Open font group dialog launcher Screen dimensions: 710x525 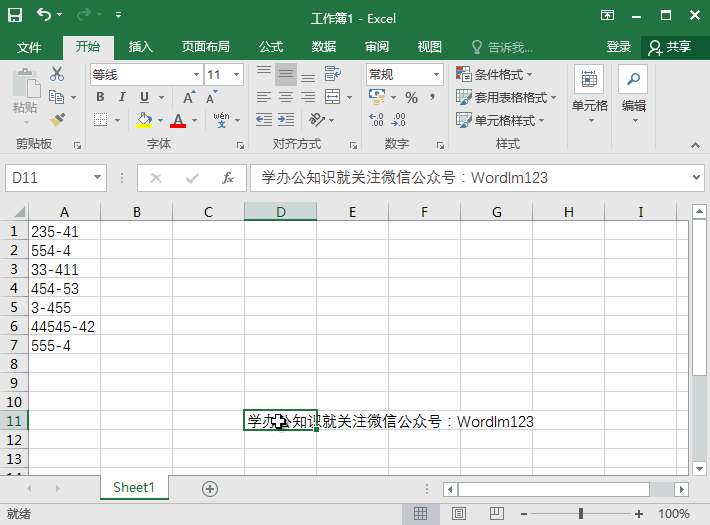click(x=240, y=145)
